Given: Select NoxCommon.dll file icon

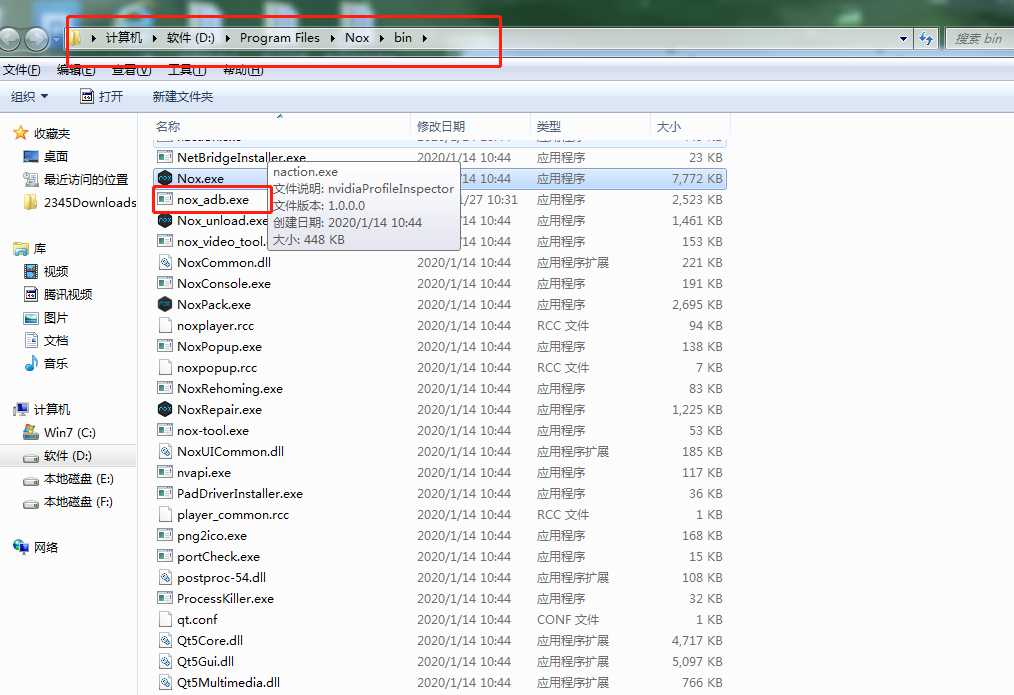Looking at the screenshot, I should point(165,262).
